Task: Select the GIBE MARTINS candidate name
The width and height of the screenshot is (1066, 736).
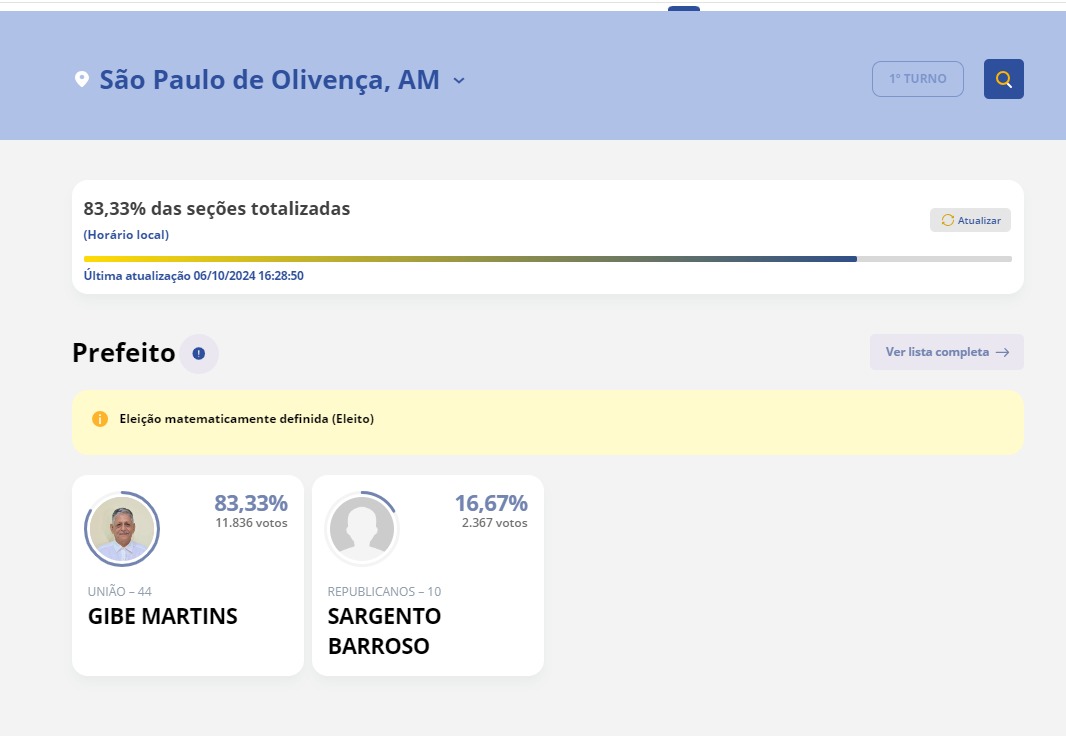Action: (x=162, y=616)
